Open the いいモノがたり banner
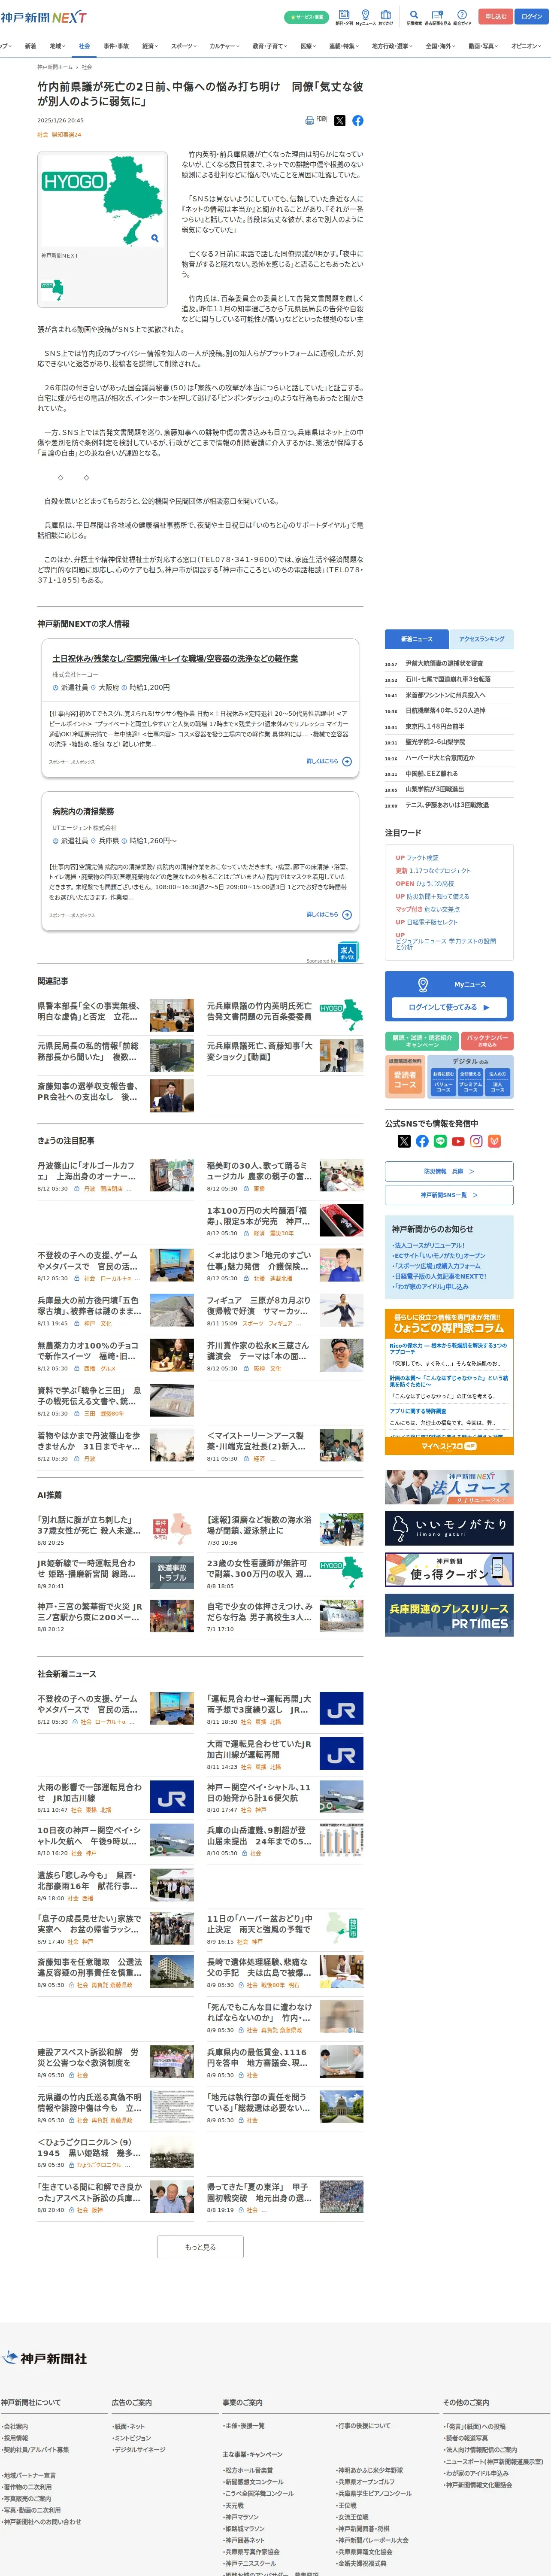Image resolution: width=551 pixels, height=2576 pixels. pos(449,1527)
